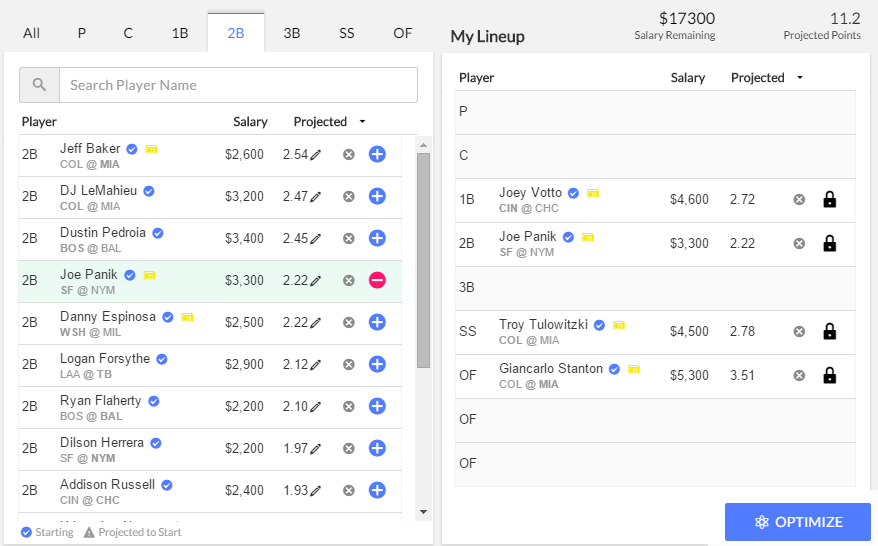The width and height of the screenshot is (878, 546).
Task: Edit Dilson Herrera's projection pencil
Action: coord(316,449)
